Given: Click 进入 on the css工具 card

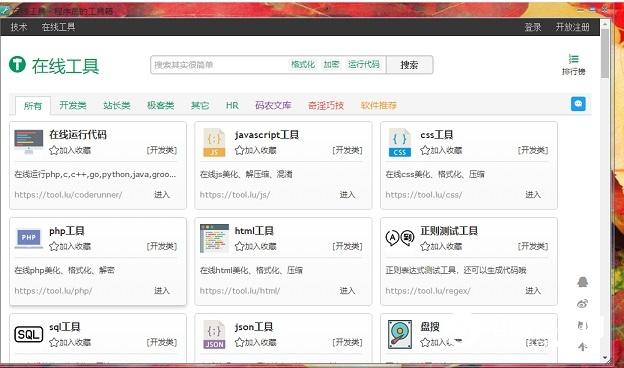Looking at the screenshot, I should [533, 195].
